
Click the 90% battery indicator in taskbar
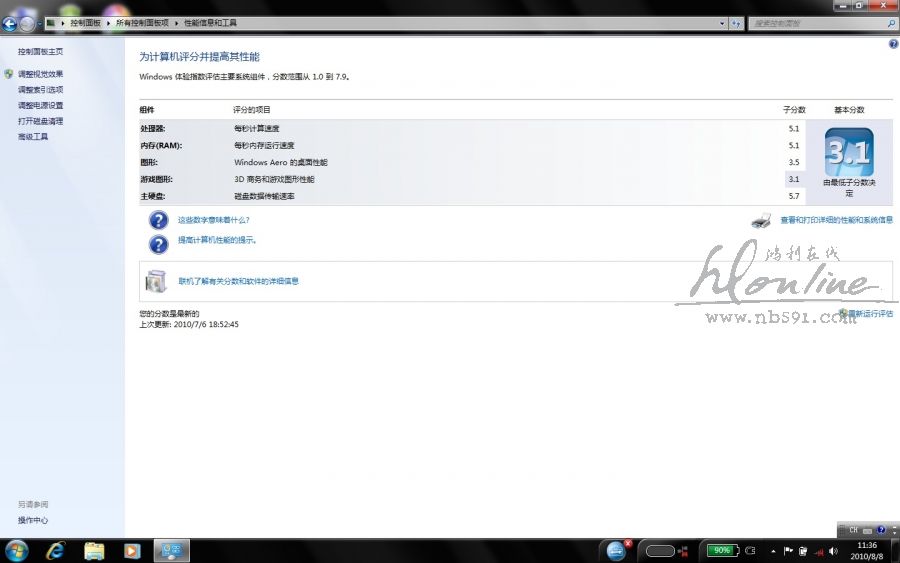pos(720,550)
